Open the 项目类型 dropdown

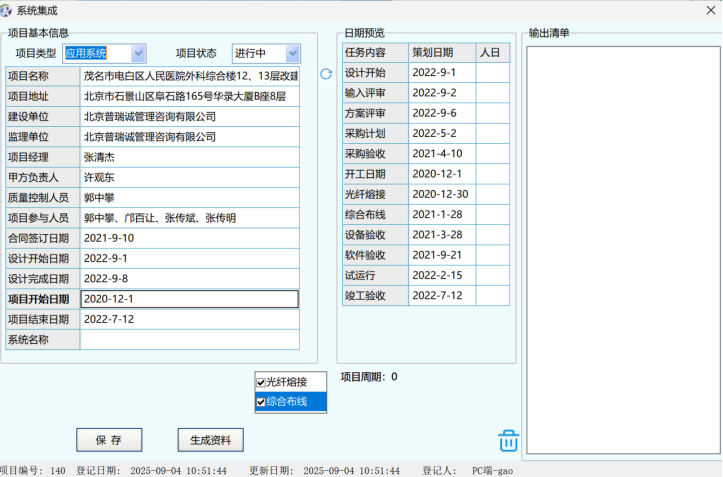[138, 53]
